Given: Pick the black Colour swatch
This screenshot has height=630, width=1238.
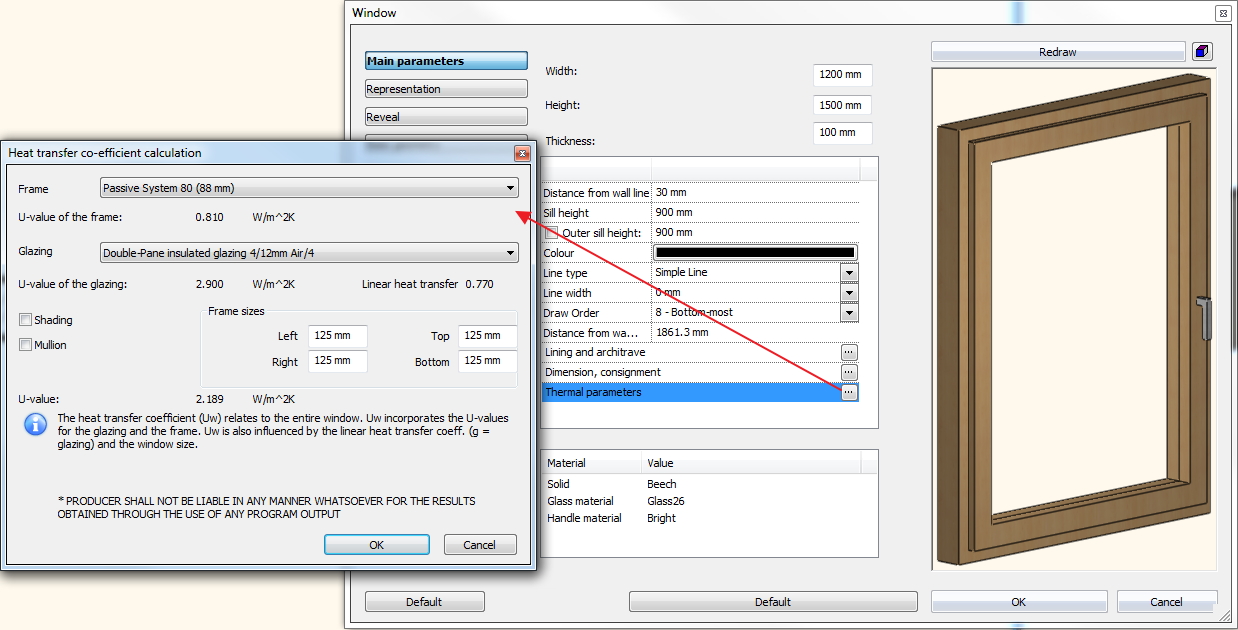Looking at the screenshot, I should click(x=755, y=253).
